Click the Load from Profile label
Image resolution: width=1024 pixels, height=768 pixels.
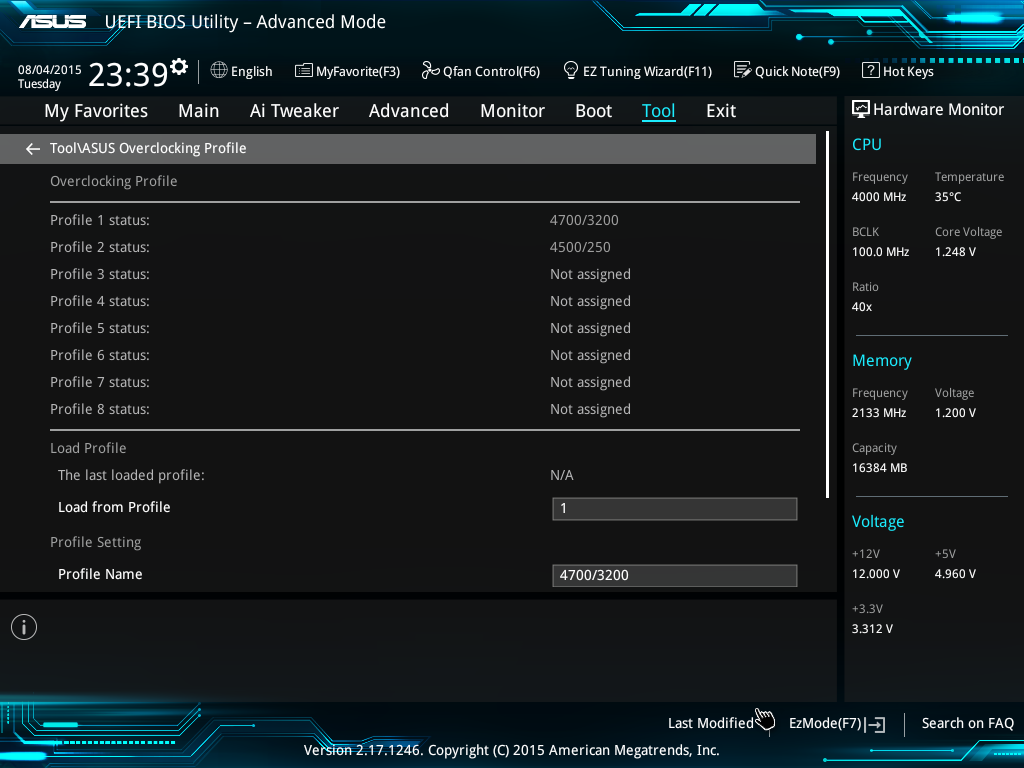click(114, 507)
